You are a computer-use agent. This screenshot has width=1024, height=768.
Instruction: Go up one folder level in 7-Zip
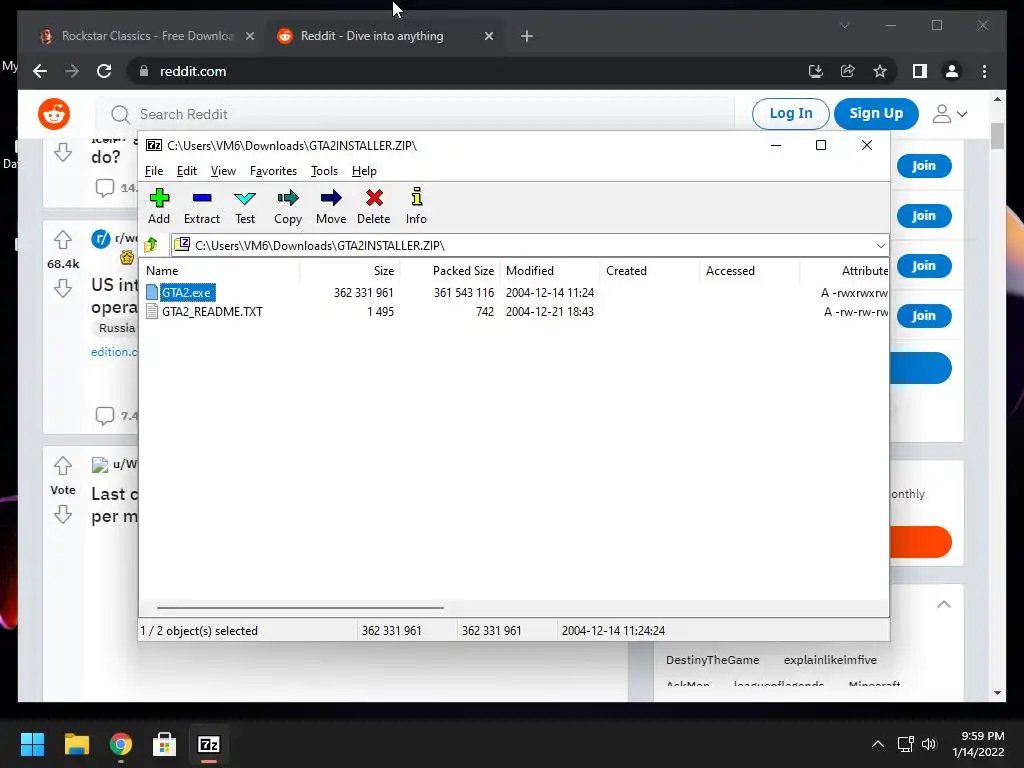tap(151, 245)
